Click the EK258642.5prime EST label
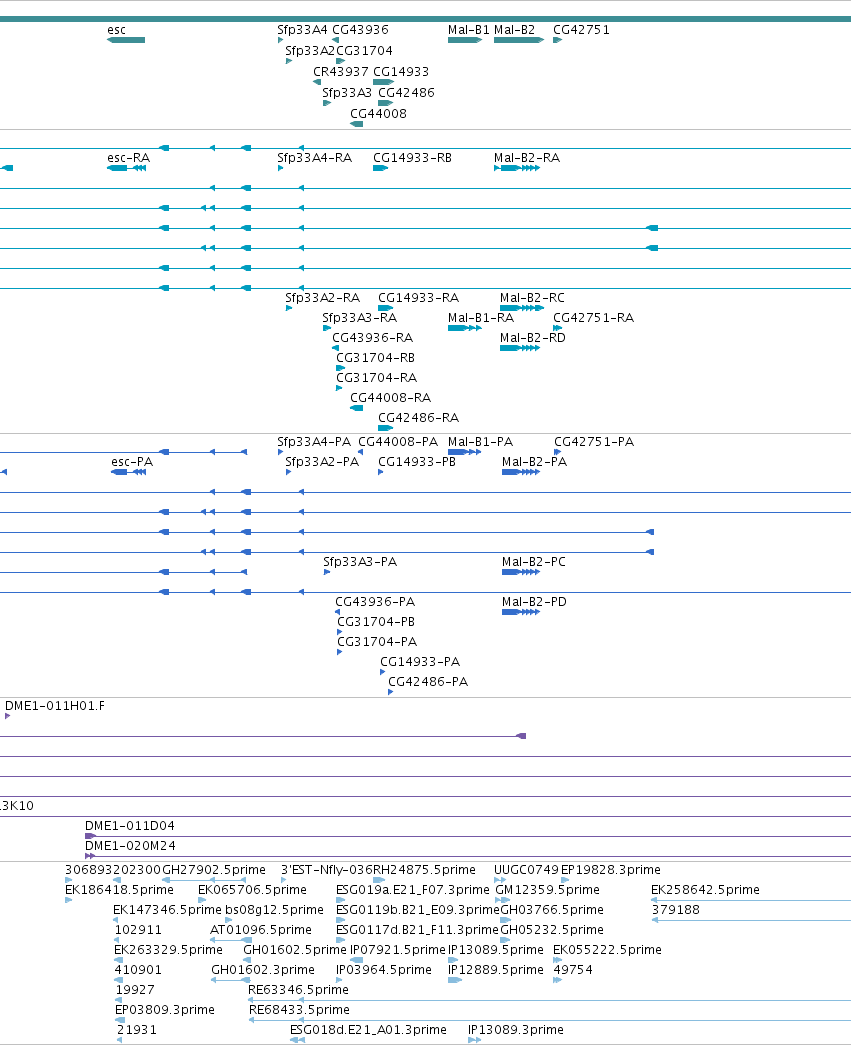This screenshot has width=851, height=1045. point(705,889)
